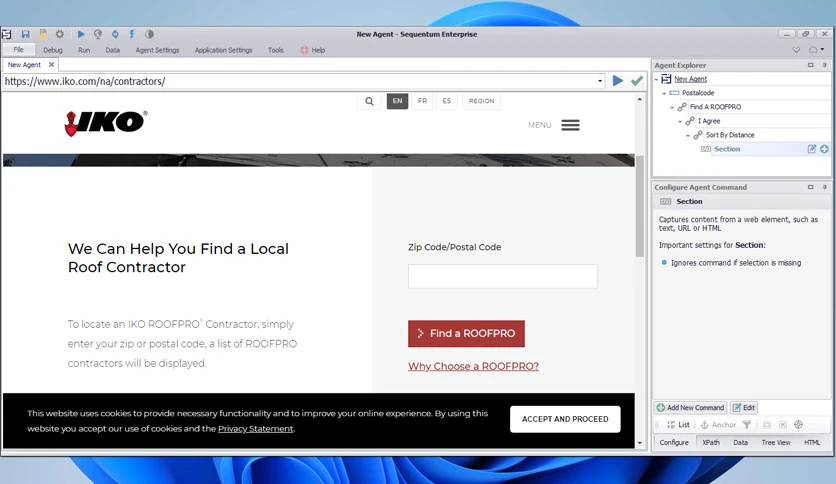Open the Help menu
This screenshot has height=484, width=836.
tap(312, 50)
